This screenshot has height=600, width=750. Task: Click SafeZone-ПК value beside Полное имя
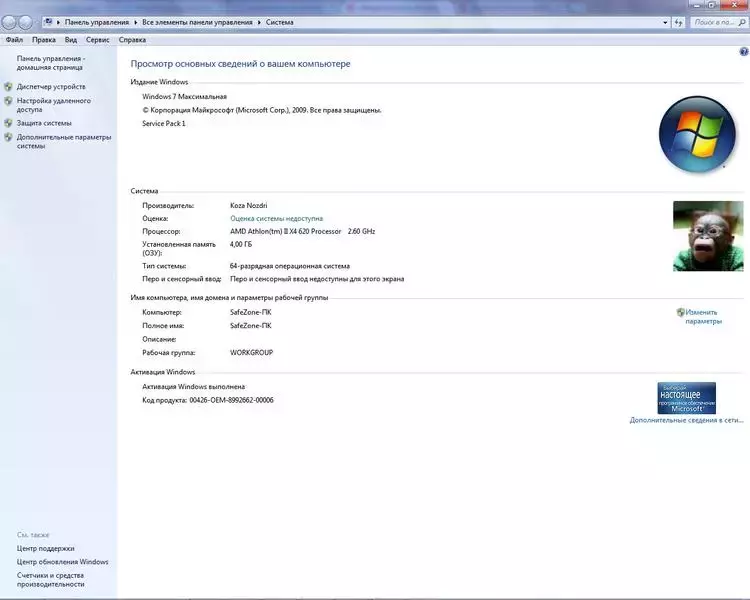(251, 325)
